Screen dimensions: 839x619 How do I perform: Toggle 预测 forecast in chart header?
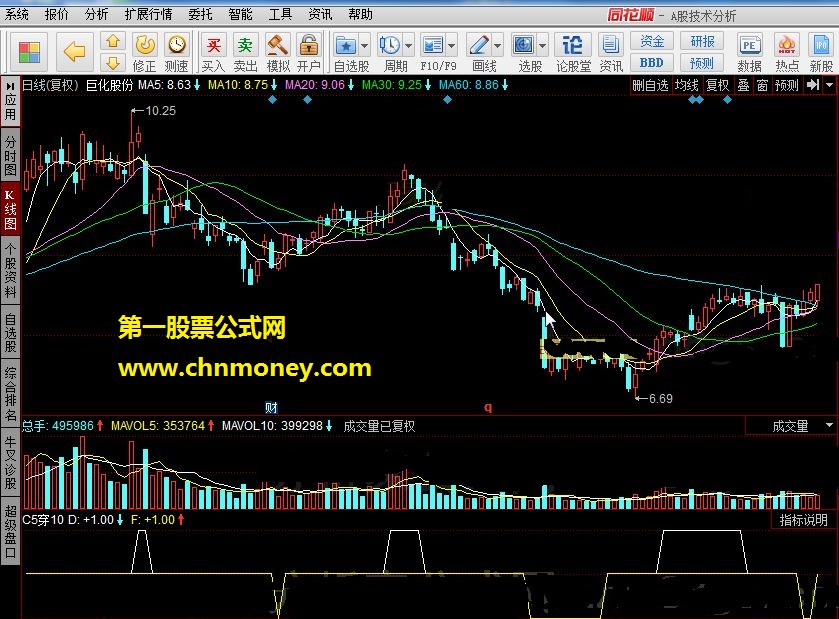[787, 85]
